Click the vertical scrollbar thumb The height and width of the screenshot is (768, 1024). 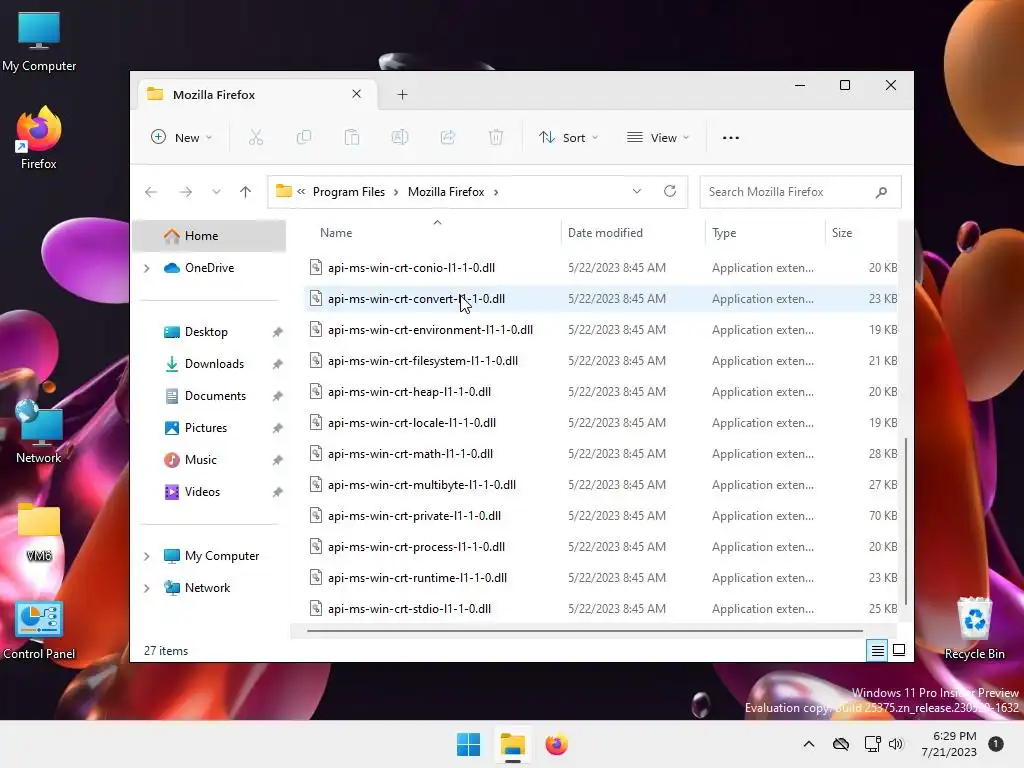pyautogui.click(x=905, y=521)
